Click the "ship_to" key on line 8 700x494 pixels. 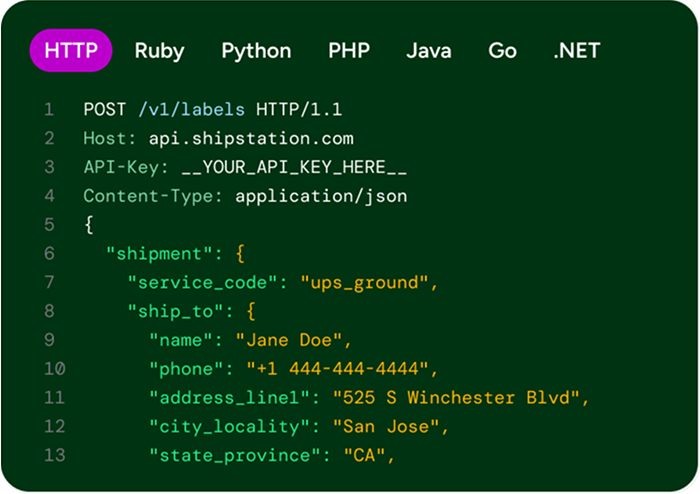click(x=175, y=311)
